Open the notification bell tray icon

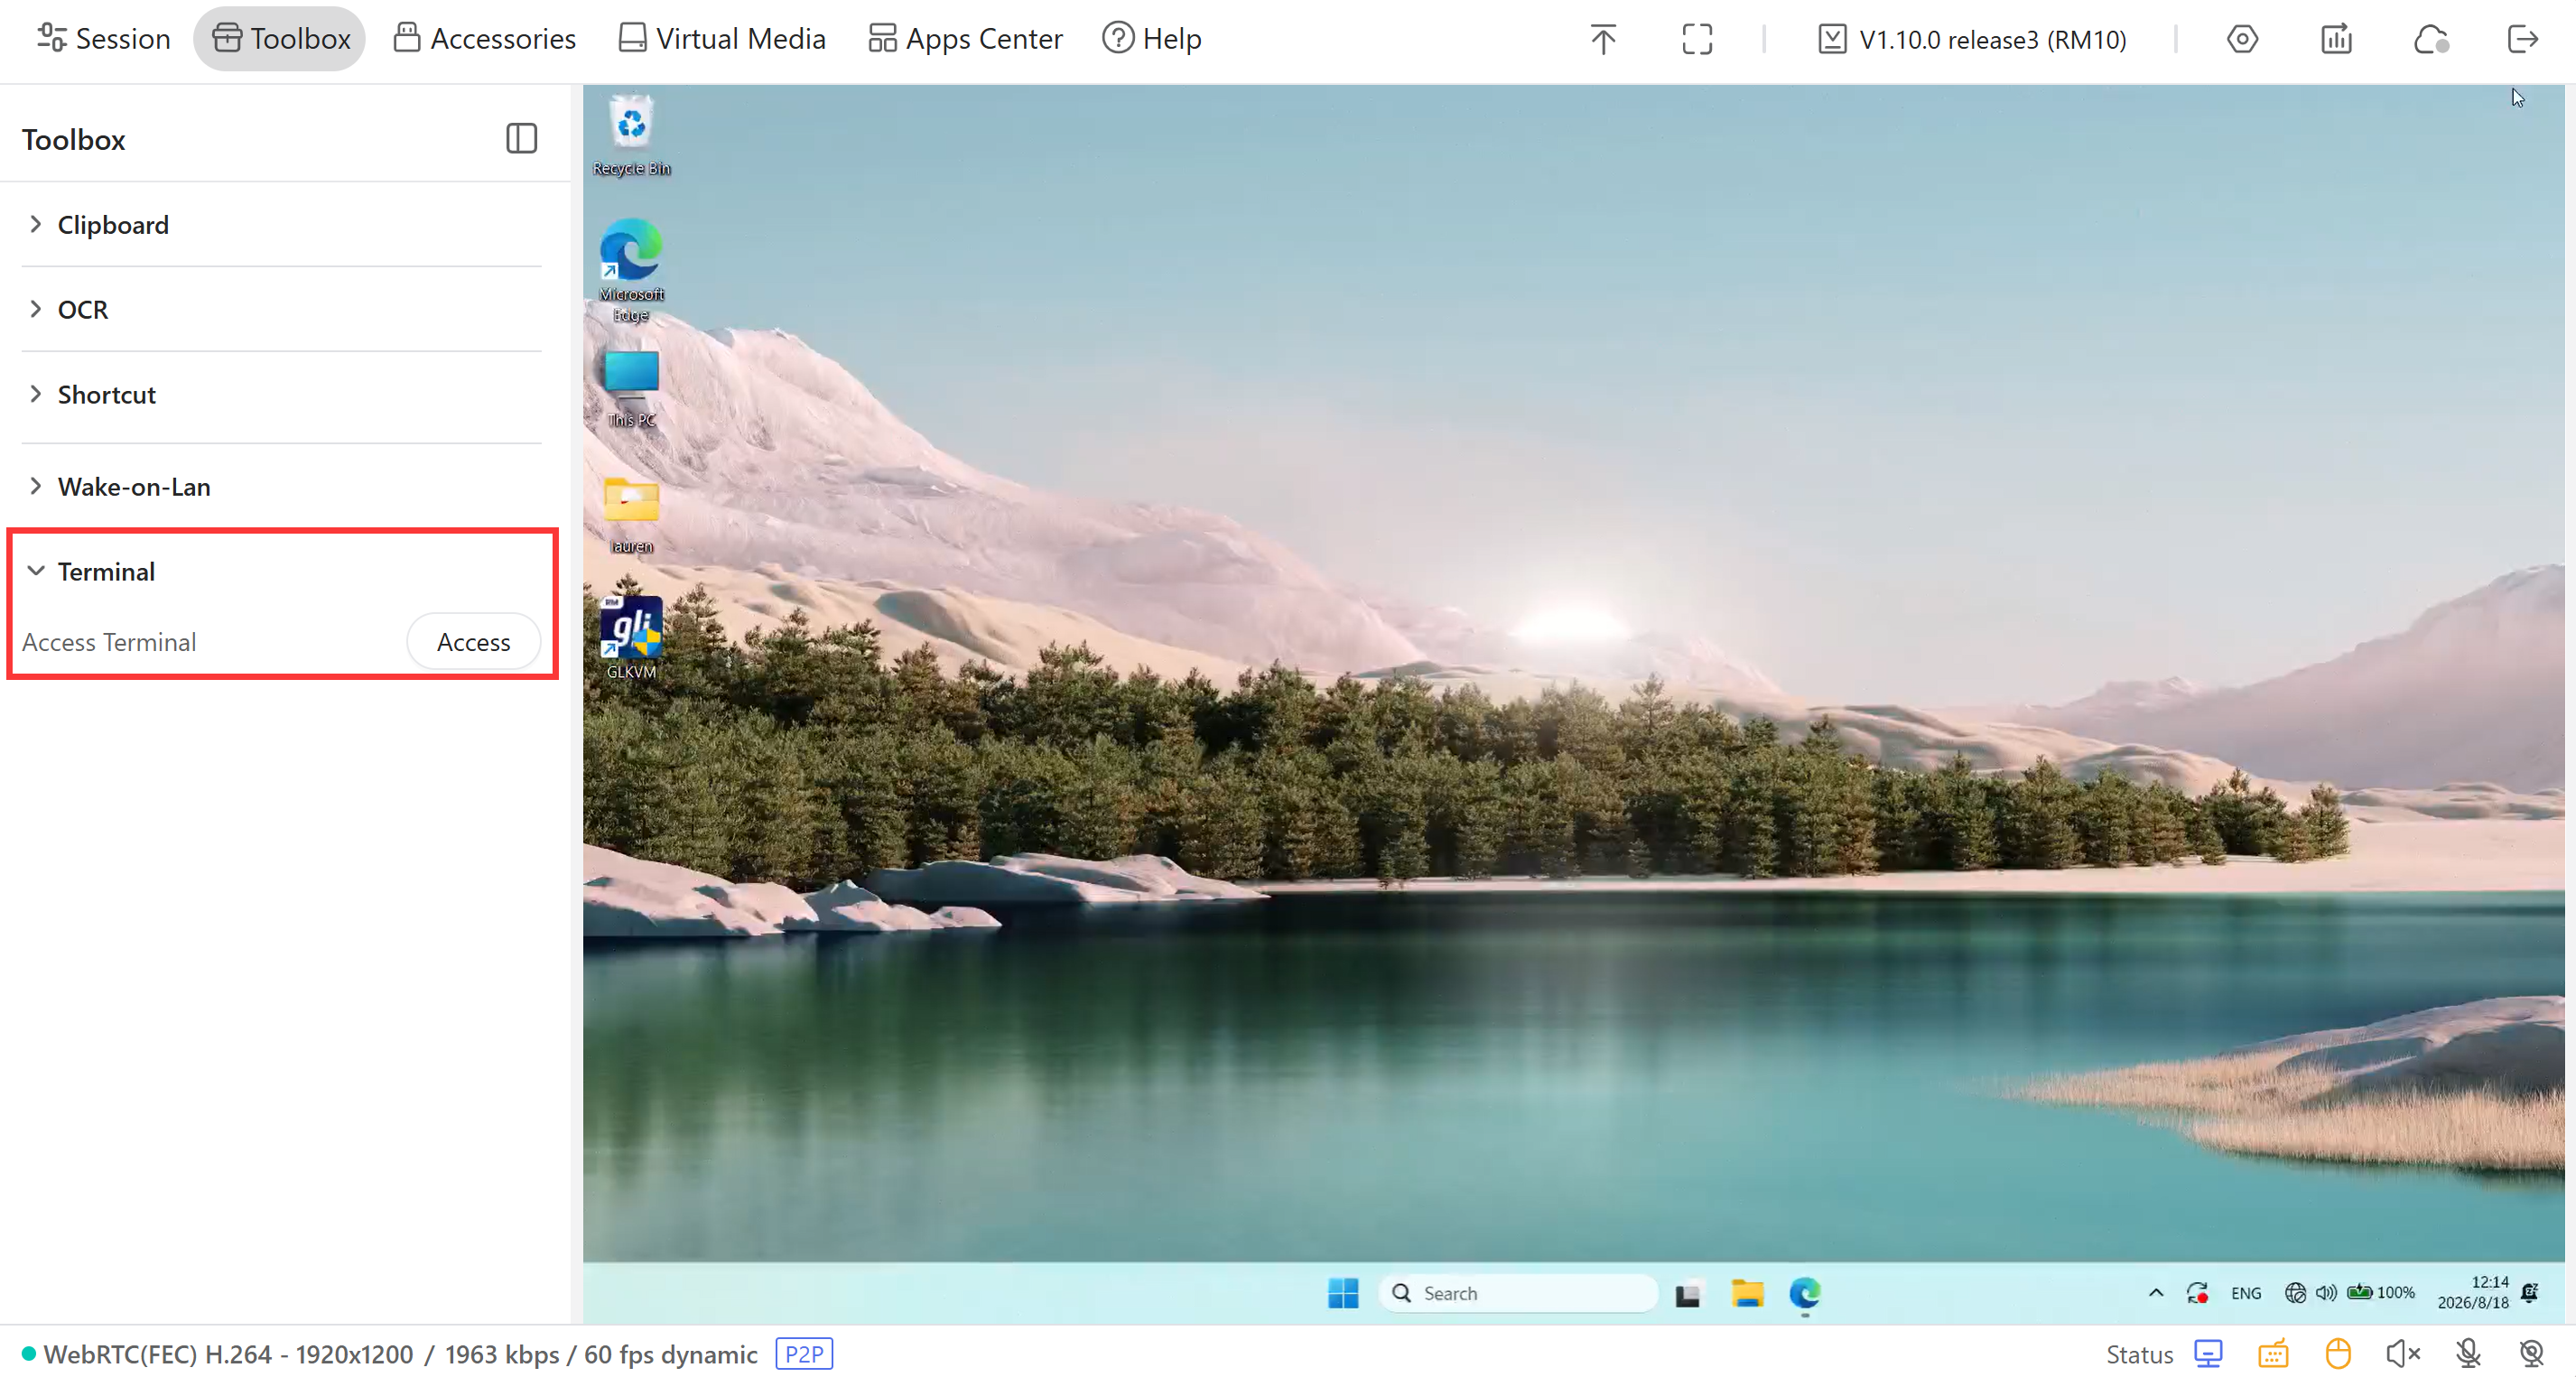tap(2528, 1292)
